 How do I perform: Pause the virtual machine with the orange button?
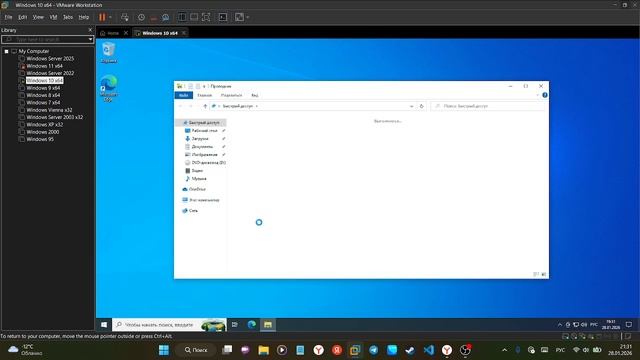point(102,17)
